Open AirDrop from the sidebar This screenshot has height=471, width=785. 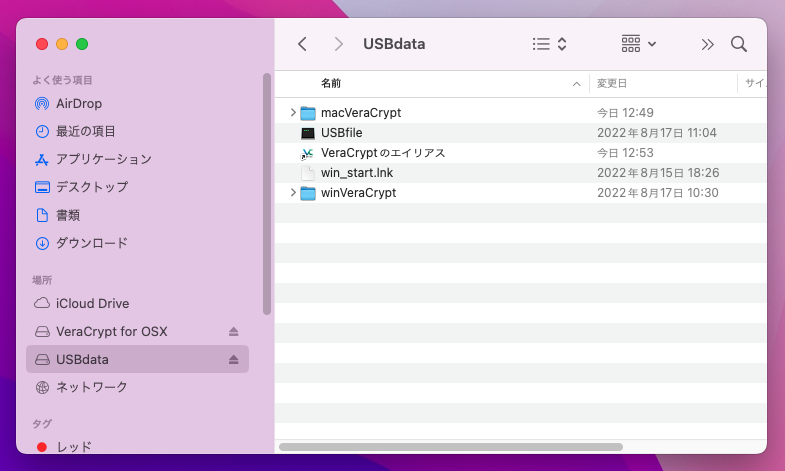click(x=78, y=103)
